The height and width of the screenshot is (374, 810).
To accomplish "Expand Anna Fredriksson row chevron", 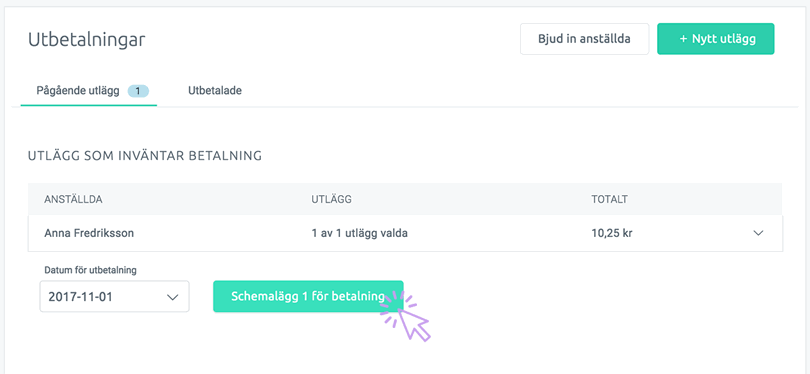I will (758, 233).
